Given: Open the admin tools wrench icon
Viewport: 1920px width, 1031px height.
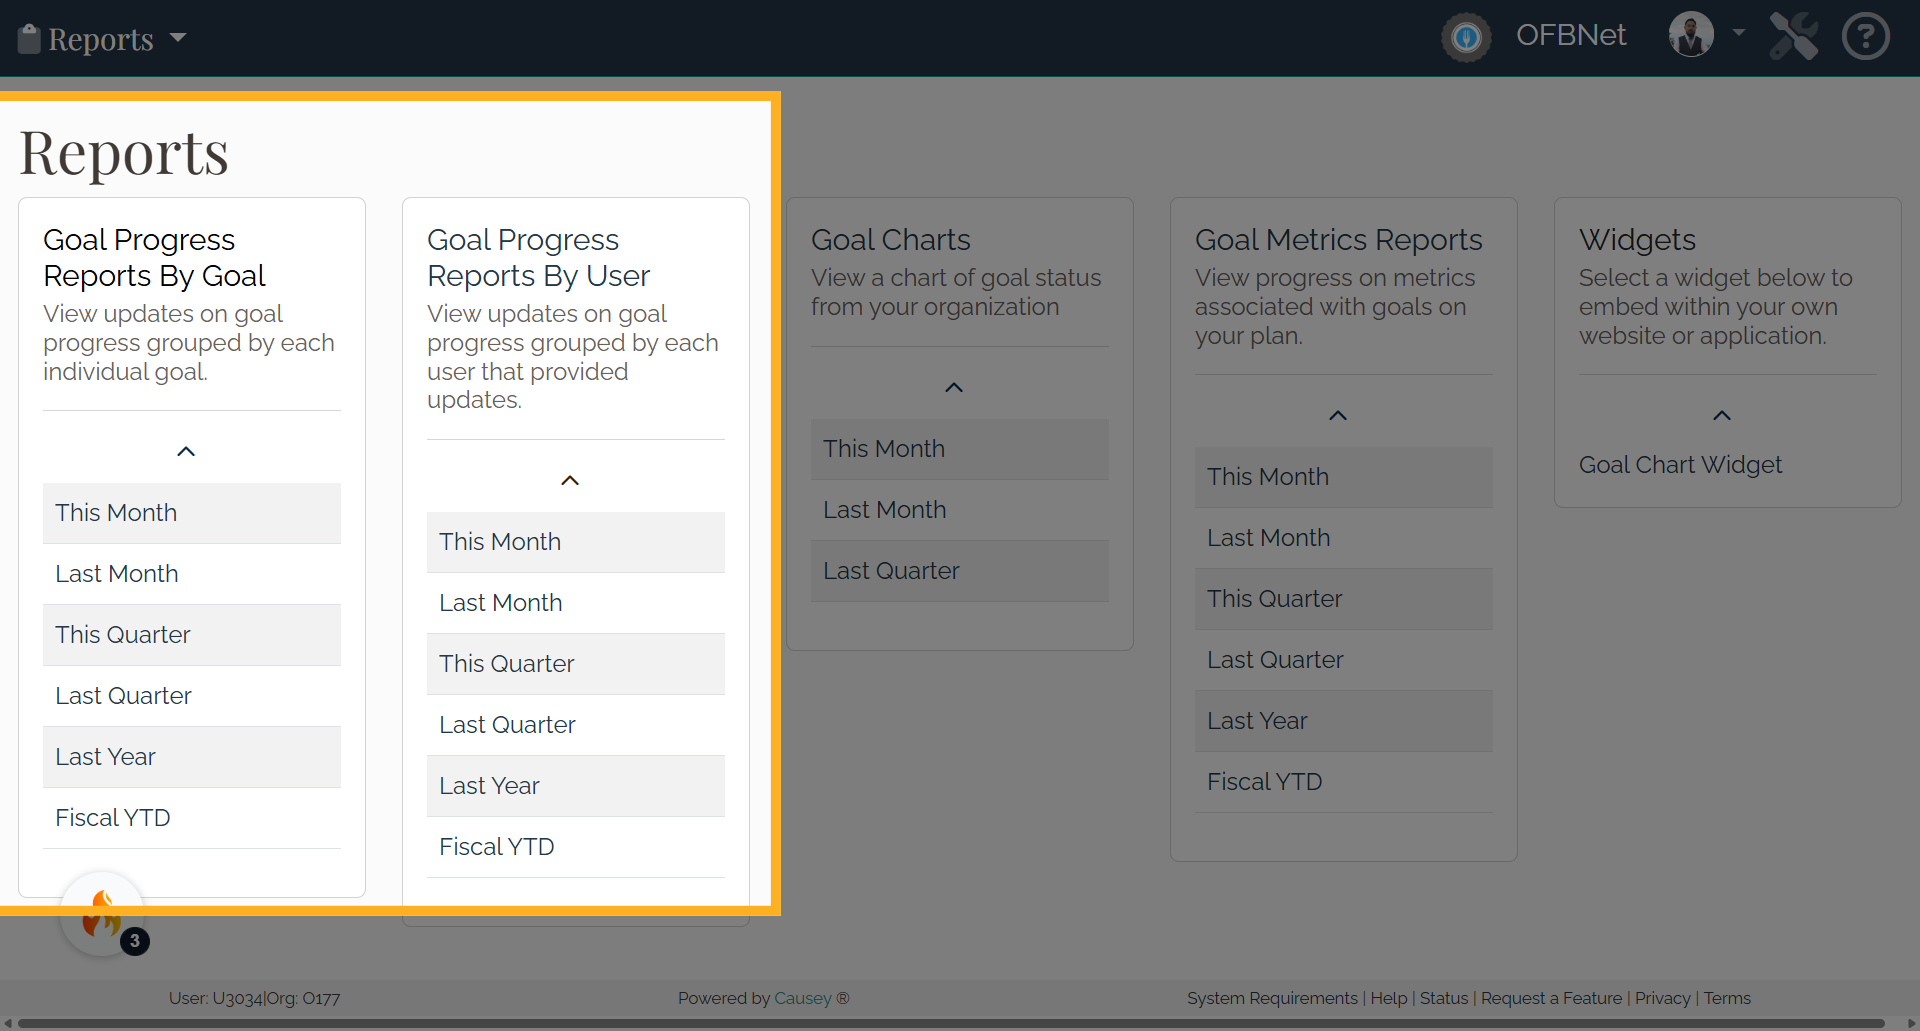Looking at the screenshot, I should click(1794, 37).
